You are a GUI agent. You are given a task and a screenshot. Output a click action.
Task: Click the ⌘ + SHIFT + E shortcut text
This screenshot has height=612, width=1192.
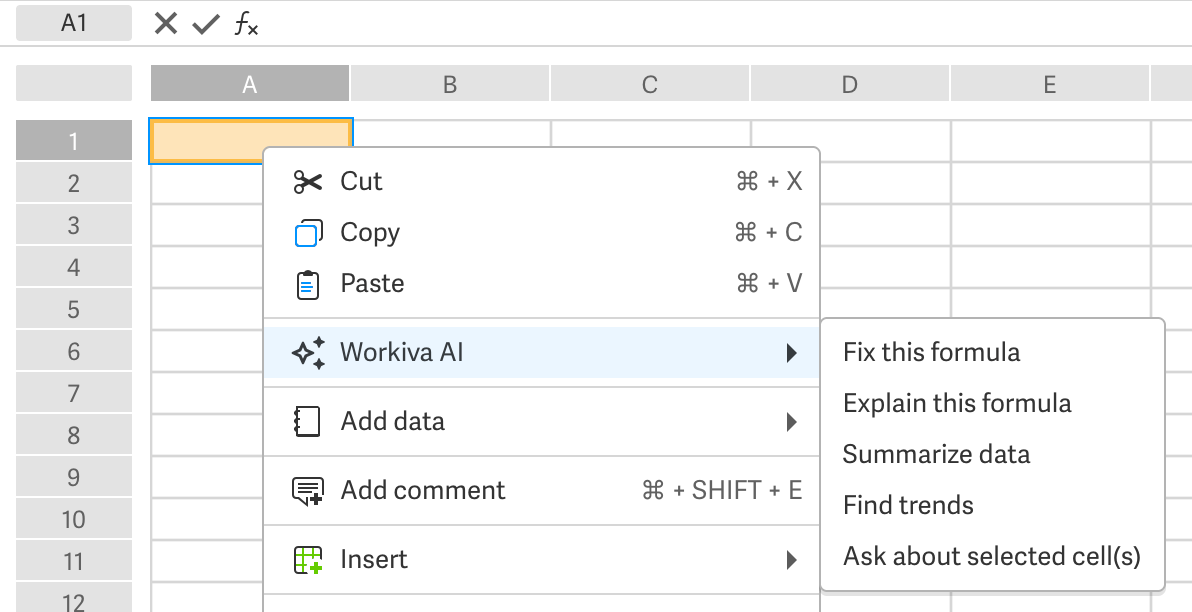click(x=721, y=490)
